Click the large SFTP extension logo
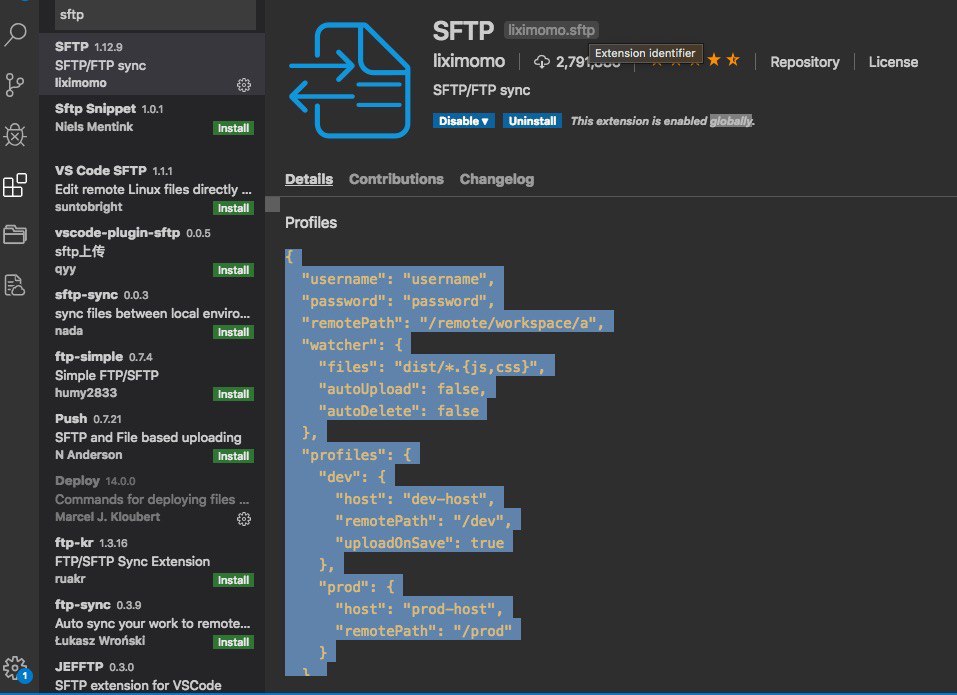Viewport: 957px width, 695px height. pos(350,80)
